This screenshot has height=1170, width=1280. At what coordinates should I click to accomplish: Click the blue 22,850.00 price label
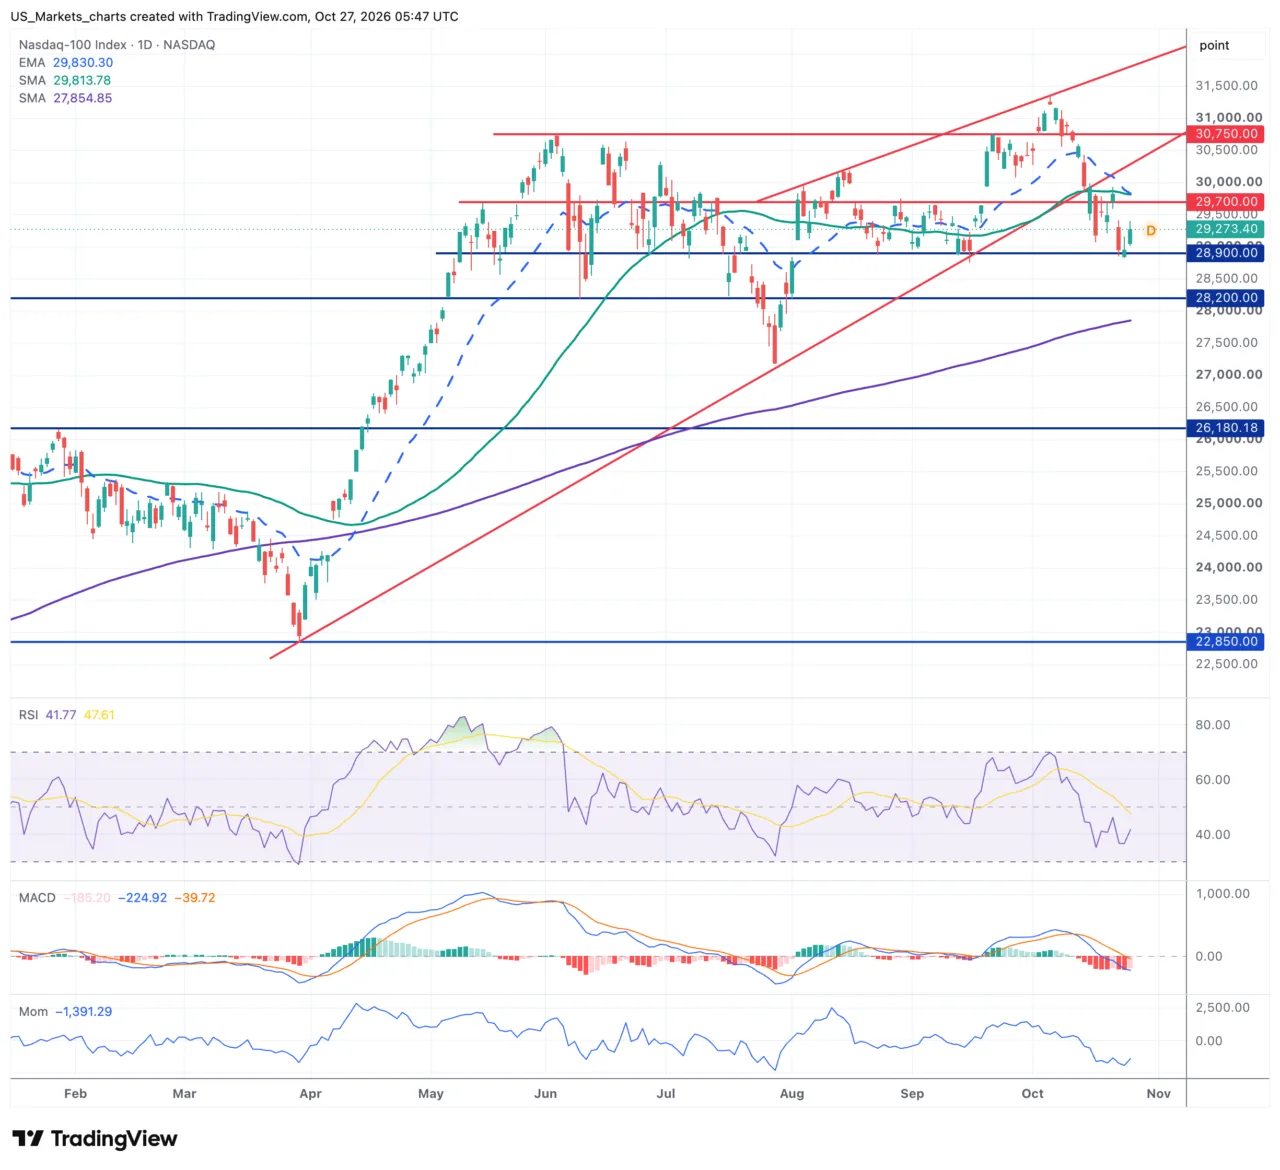1226,642
